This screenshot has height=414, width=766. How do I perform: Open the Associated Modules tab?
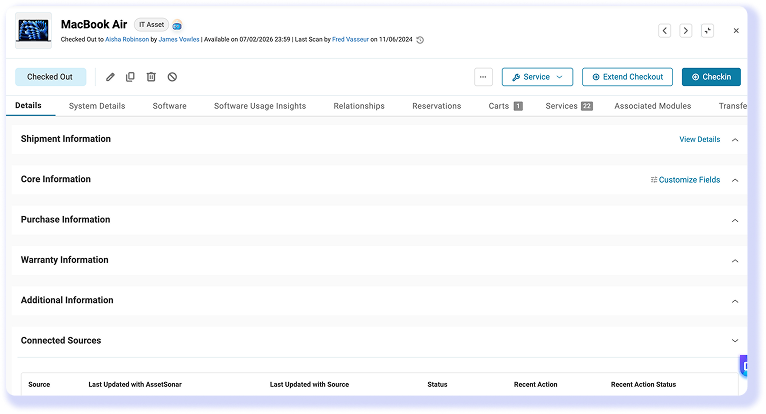[x=653, y=106]
